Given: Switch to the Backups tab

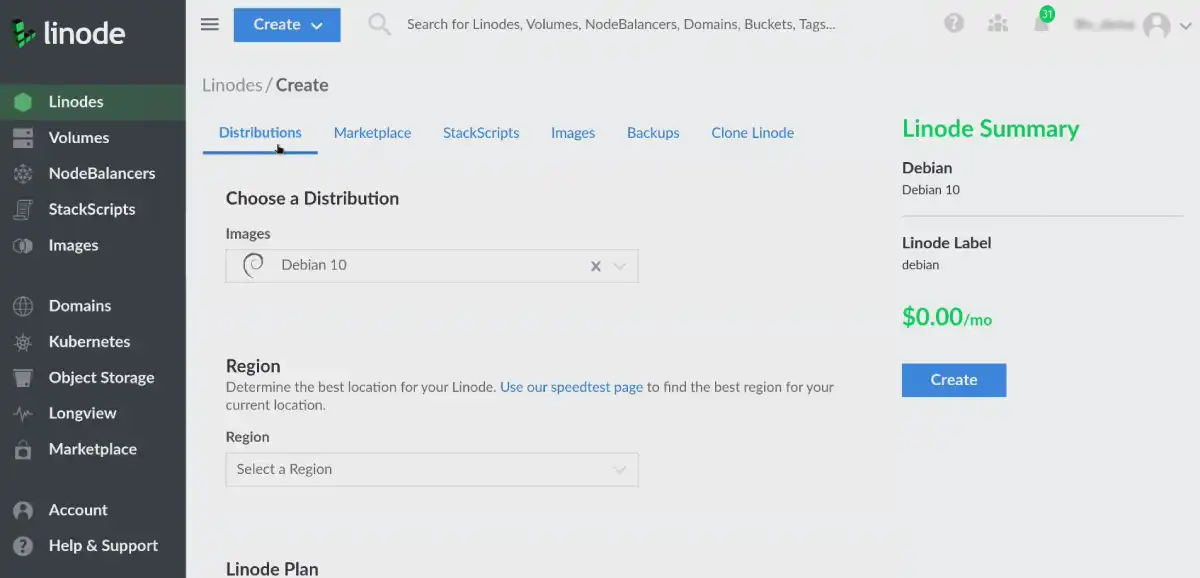Looking at the screenshot, I should pyautogui.click(x=653, y=133).
